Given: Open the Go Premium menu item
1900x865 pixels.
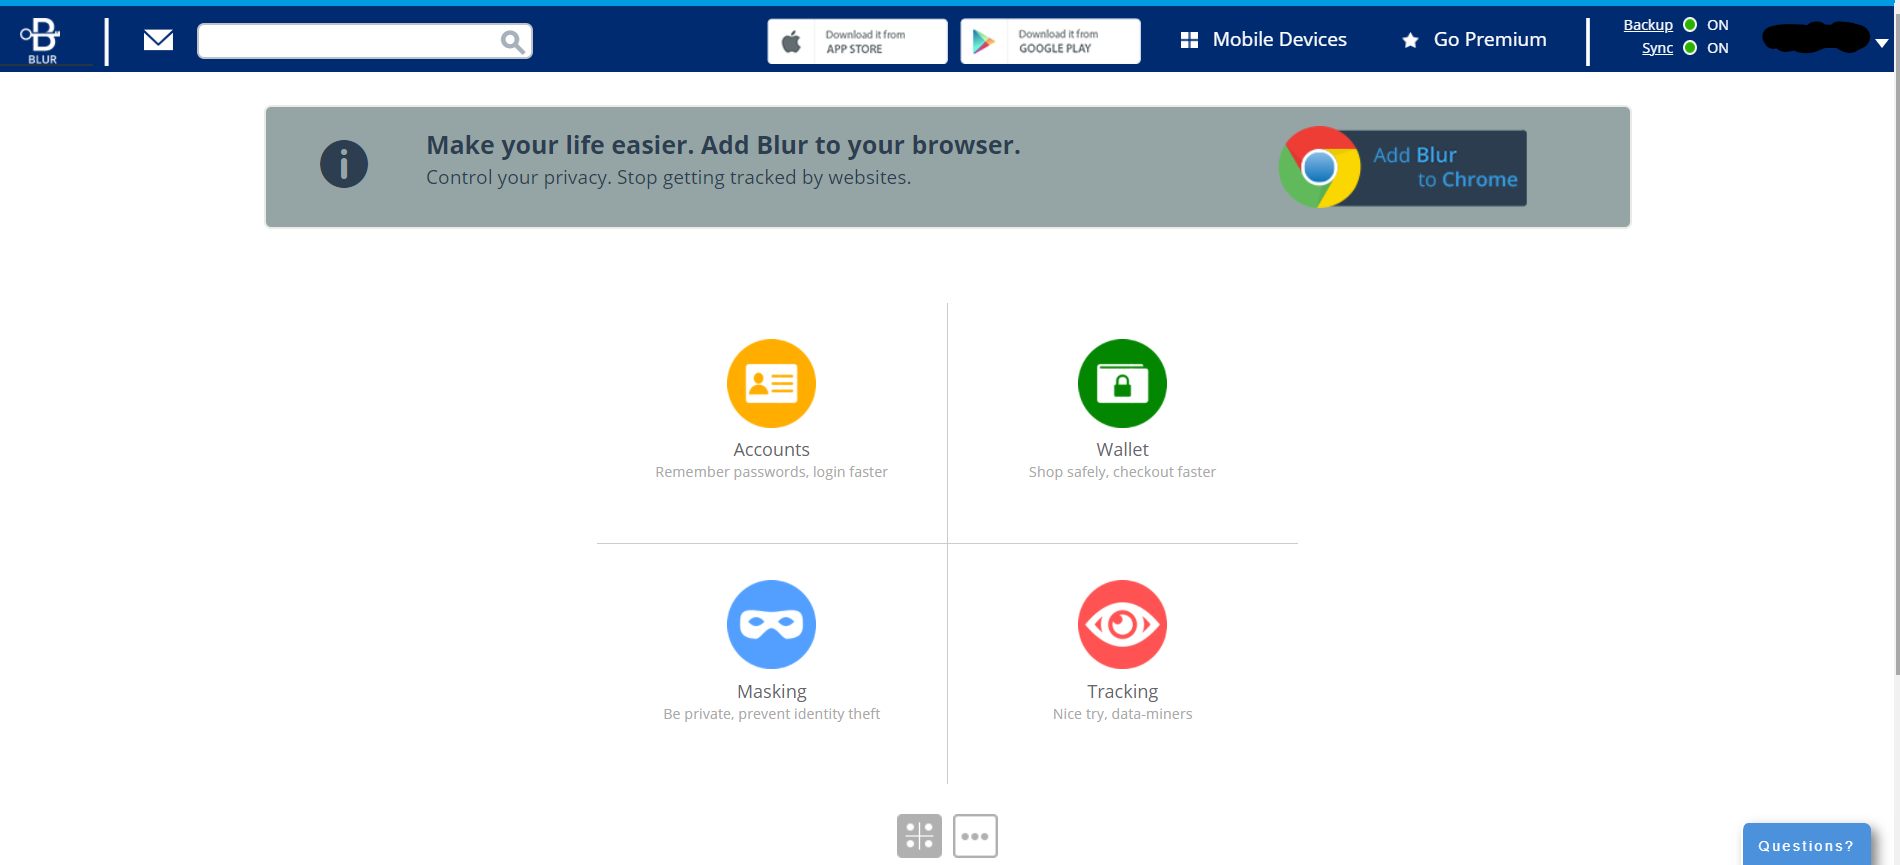Looking at the screenshot, I should [1475, 40].
